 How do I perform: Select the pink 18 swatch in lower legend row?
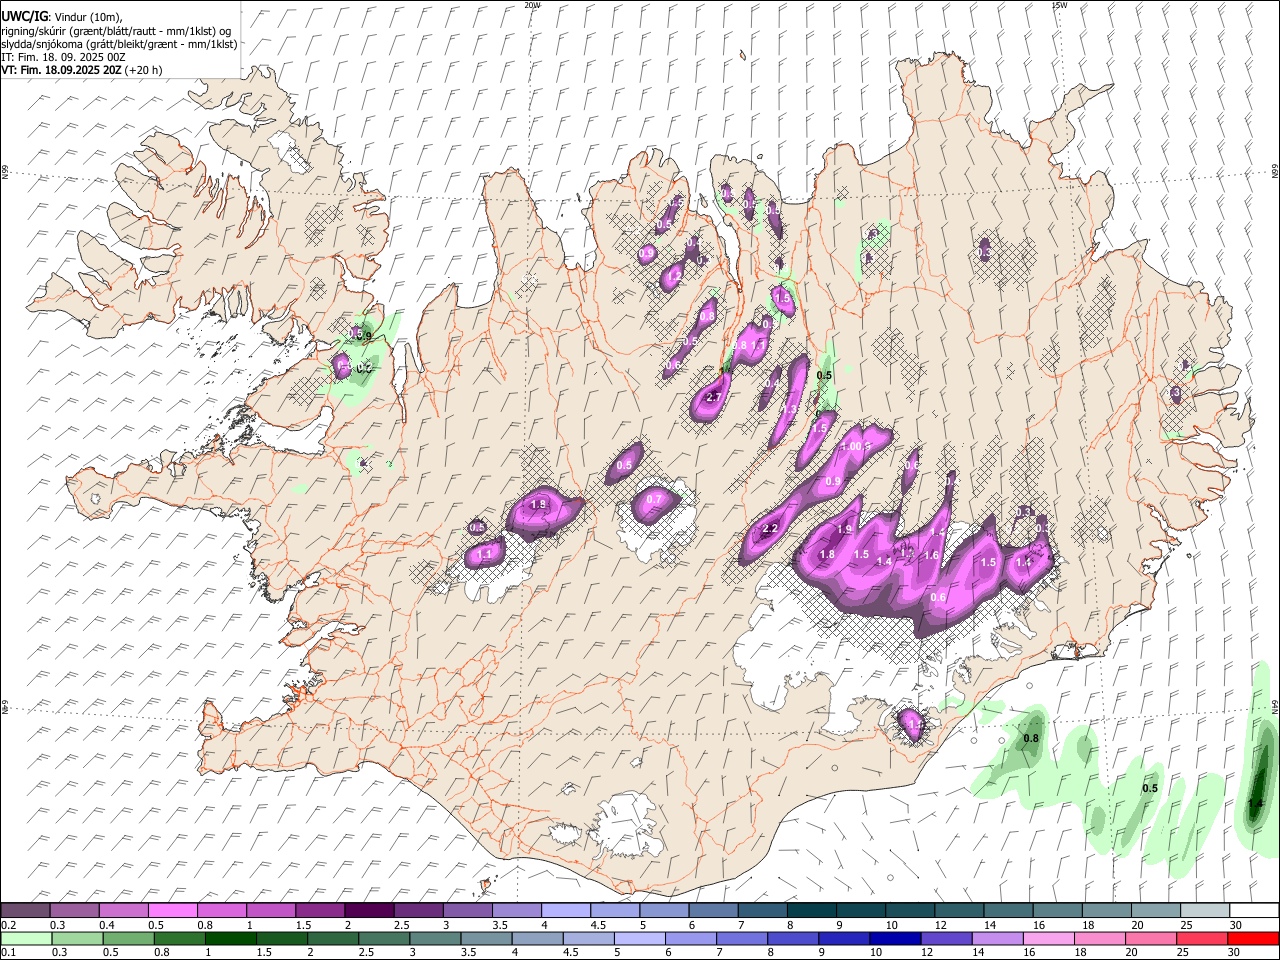1100,938
